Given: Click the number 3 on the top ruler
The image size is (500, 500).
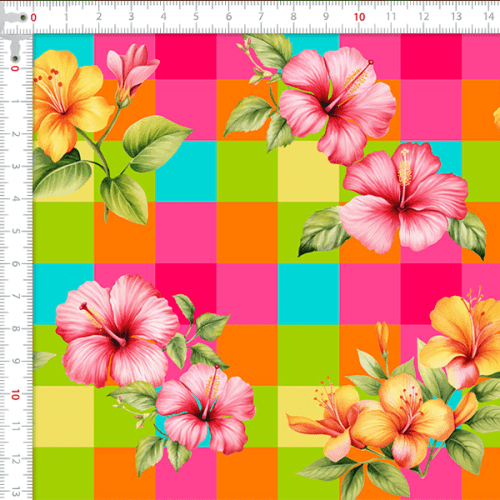Looking at the screenshot, I should pyautogui.click(x=131, y=16).
